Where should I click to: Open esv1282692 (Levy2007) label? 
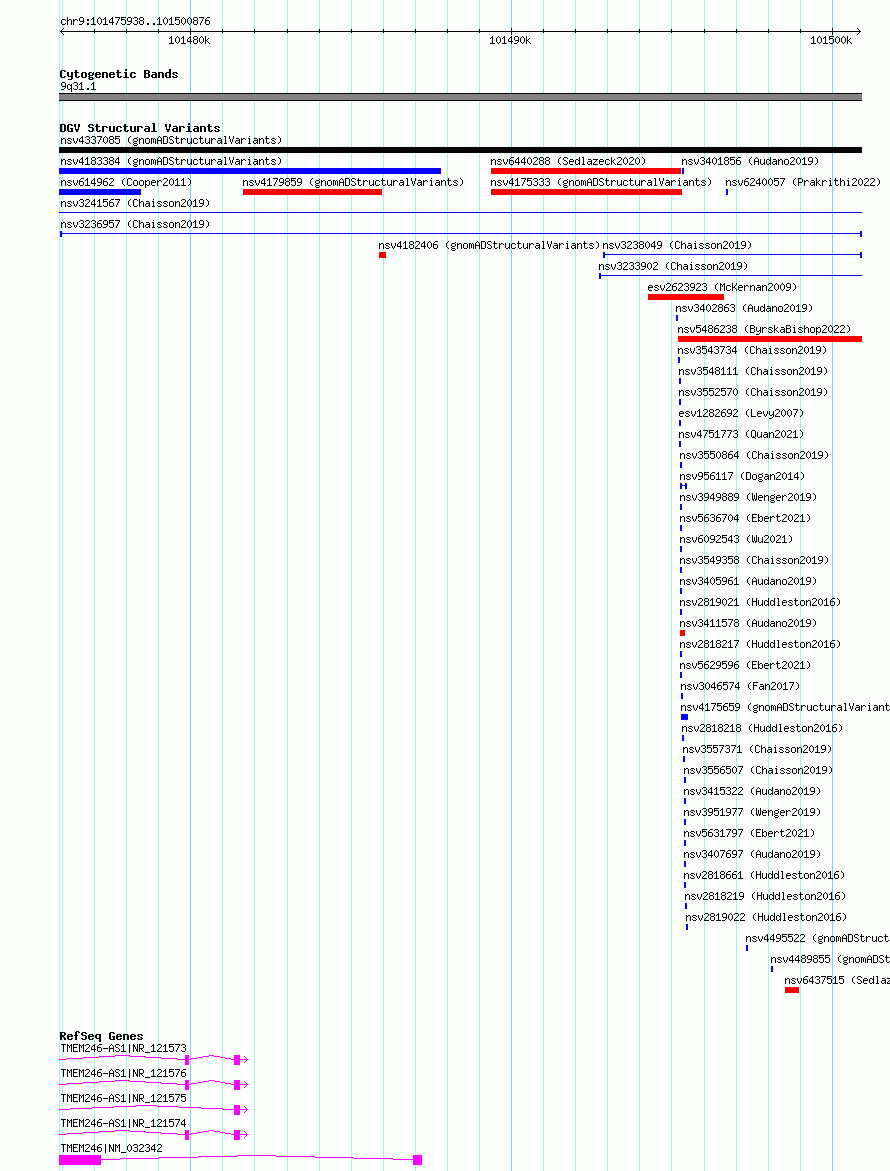pos(741,413)
